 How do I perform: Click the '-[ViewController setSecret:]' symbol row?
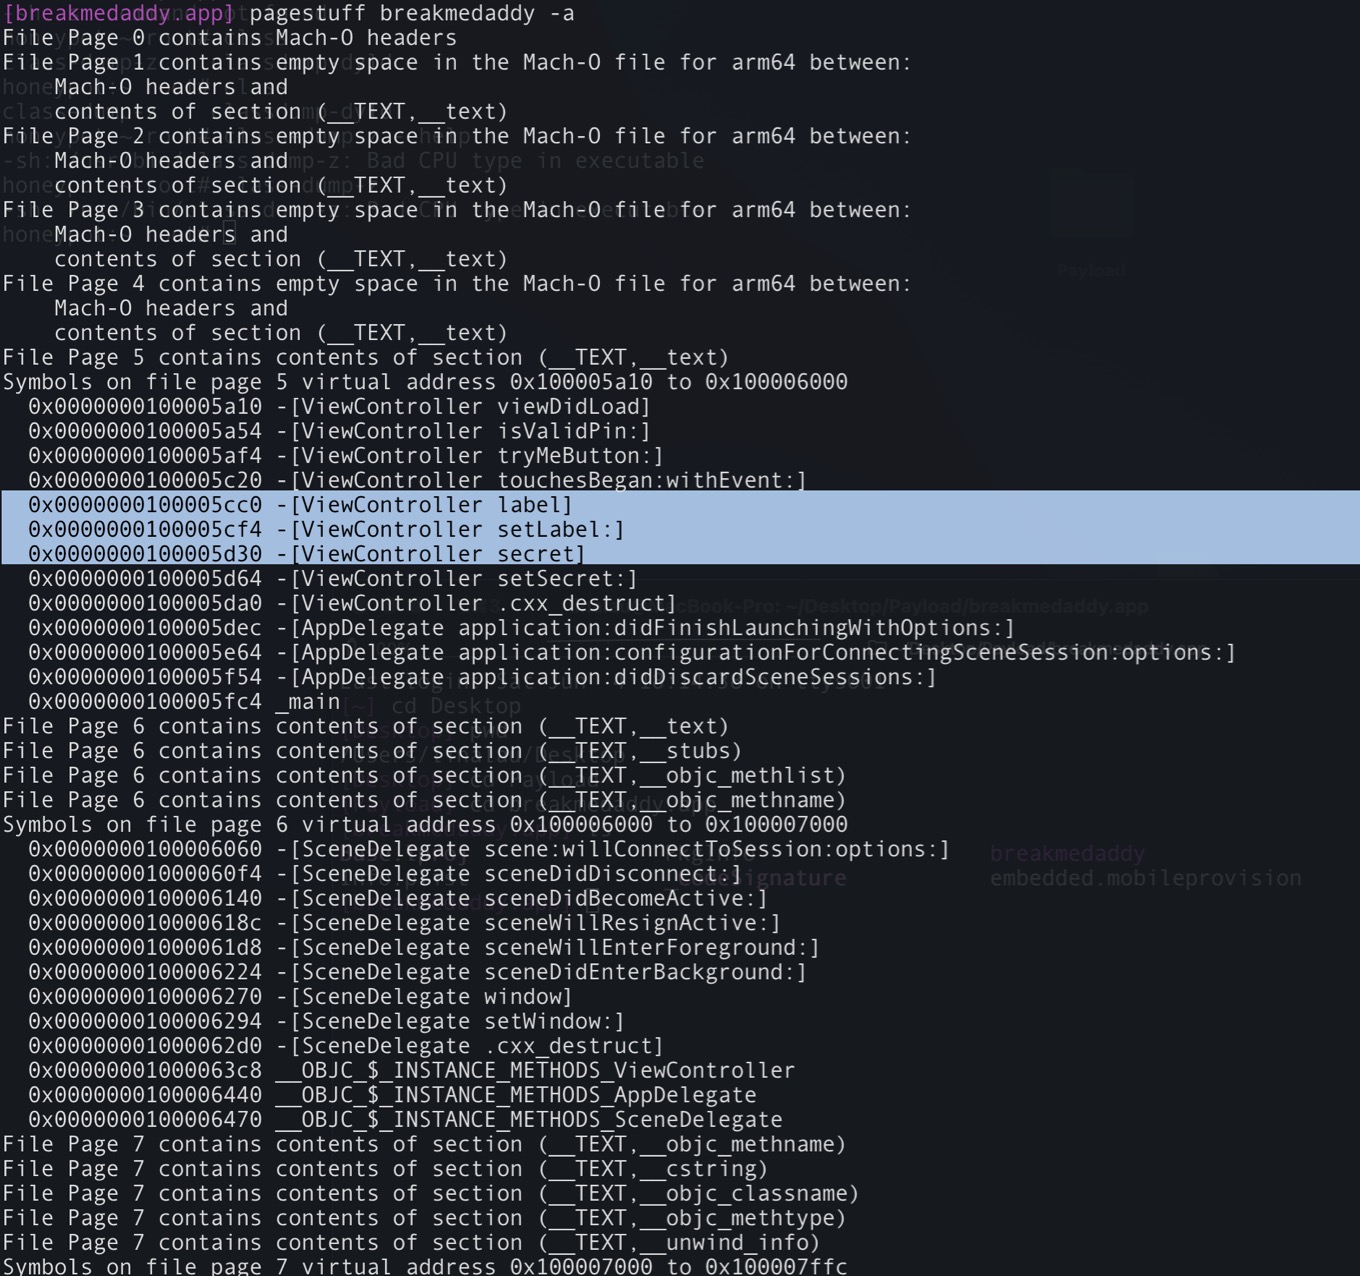[332, 579]
